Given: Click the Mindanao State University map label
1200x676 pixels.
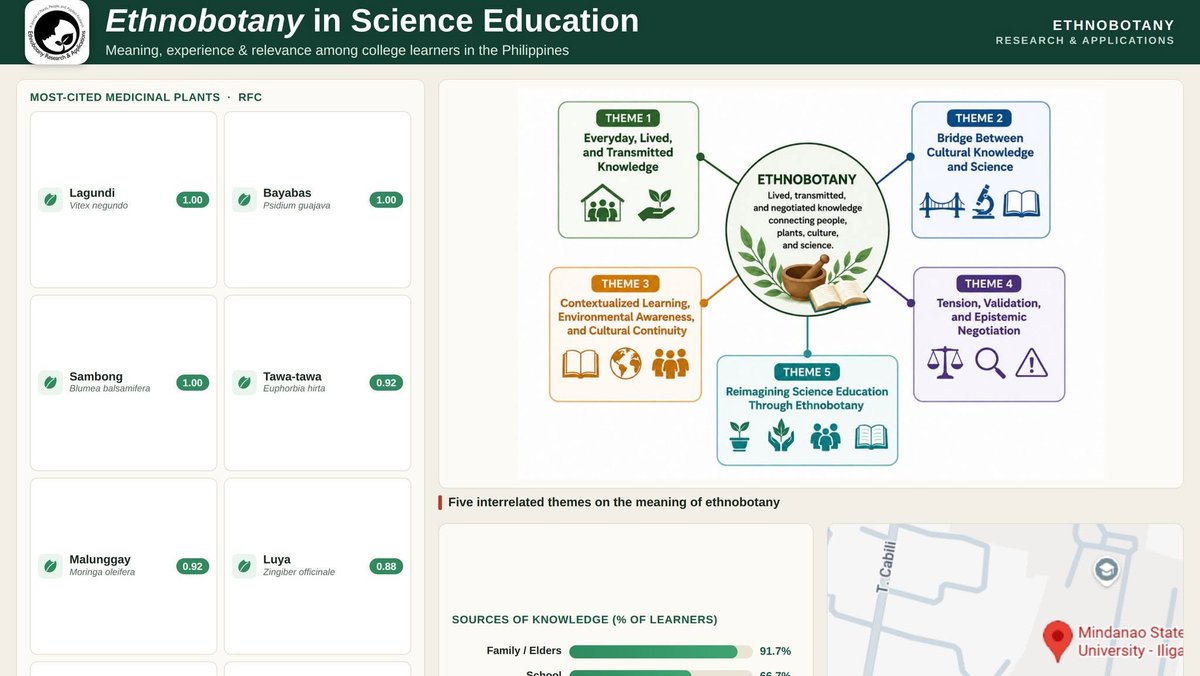Looking at the screenshot, I should (x=1131, y=641).
